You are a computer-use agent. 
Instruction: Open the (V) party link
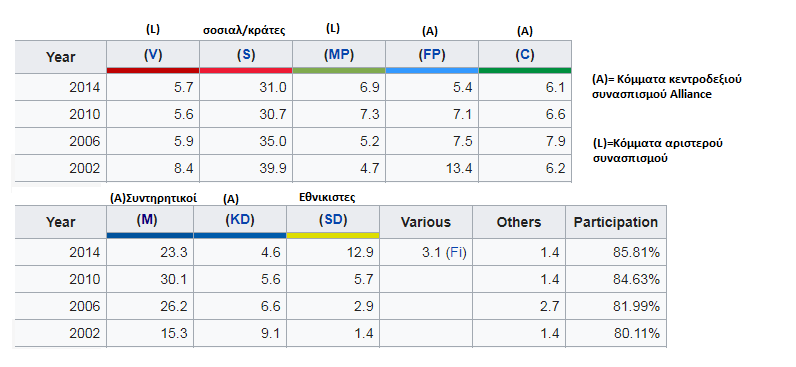(153, 55)
